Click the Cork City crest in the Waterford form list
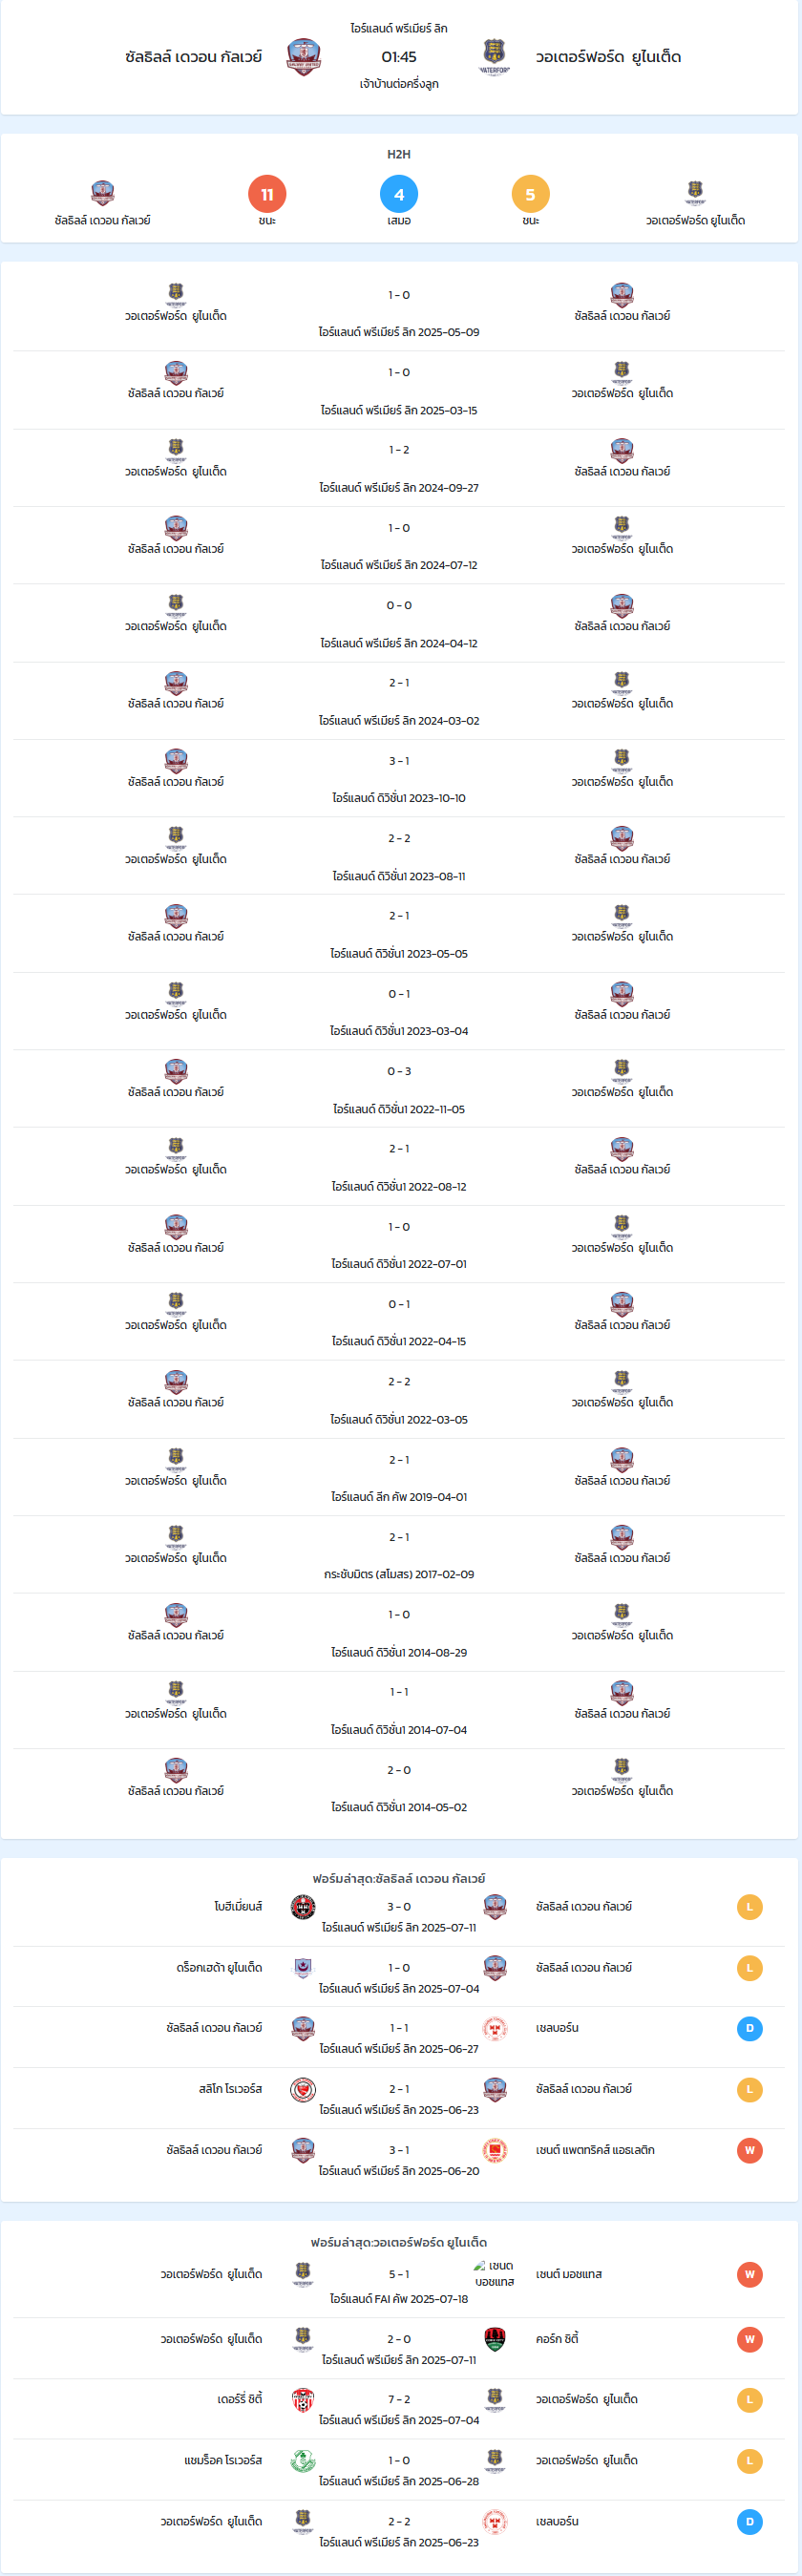This screenshot has width=802, height=2576. [x=494, y=2338]
